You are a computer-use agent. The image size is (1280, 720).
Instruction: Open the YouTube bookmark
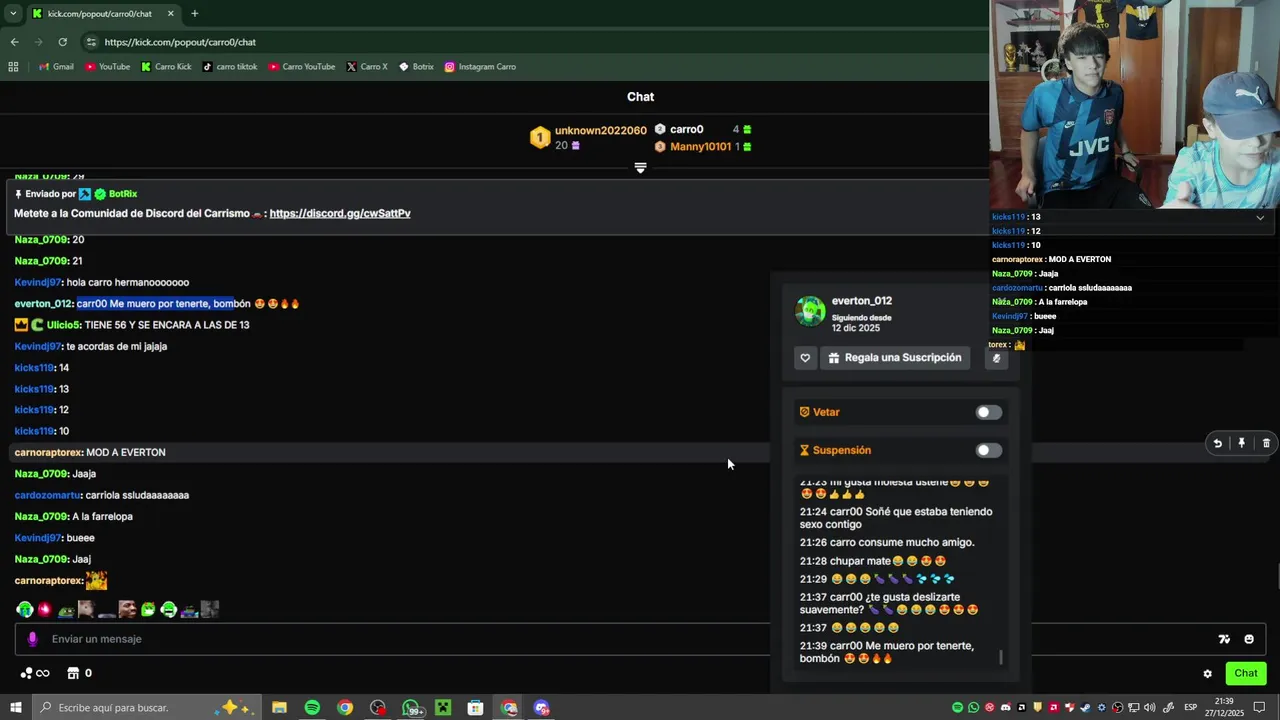coord(107,67)
